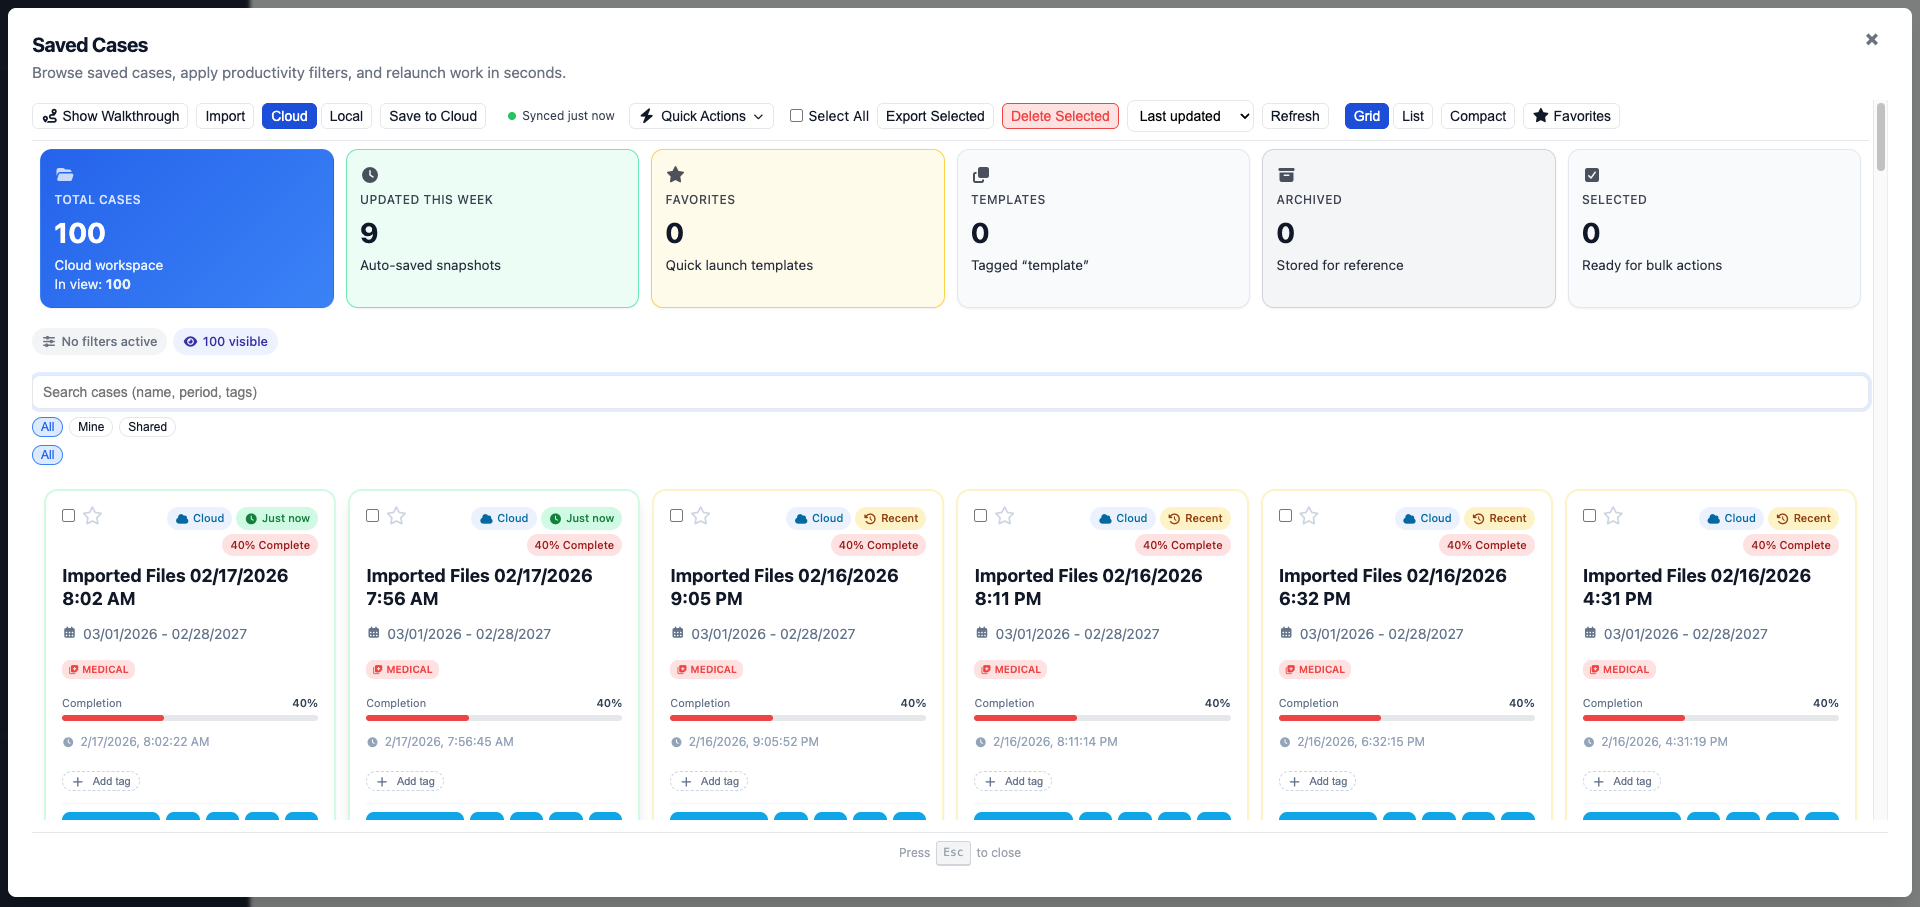Focus the Search cases input field
This screenshot has height=907, width=1920.
[950, 392]
